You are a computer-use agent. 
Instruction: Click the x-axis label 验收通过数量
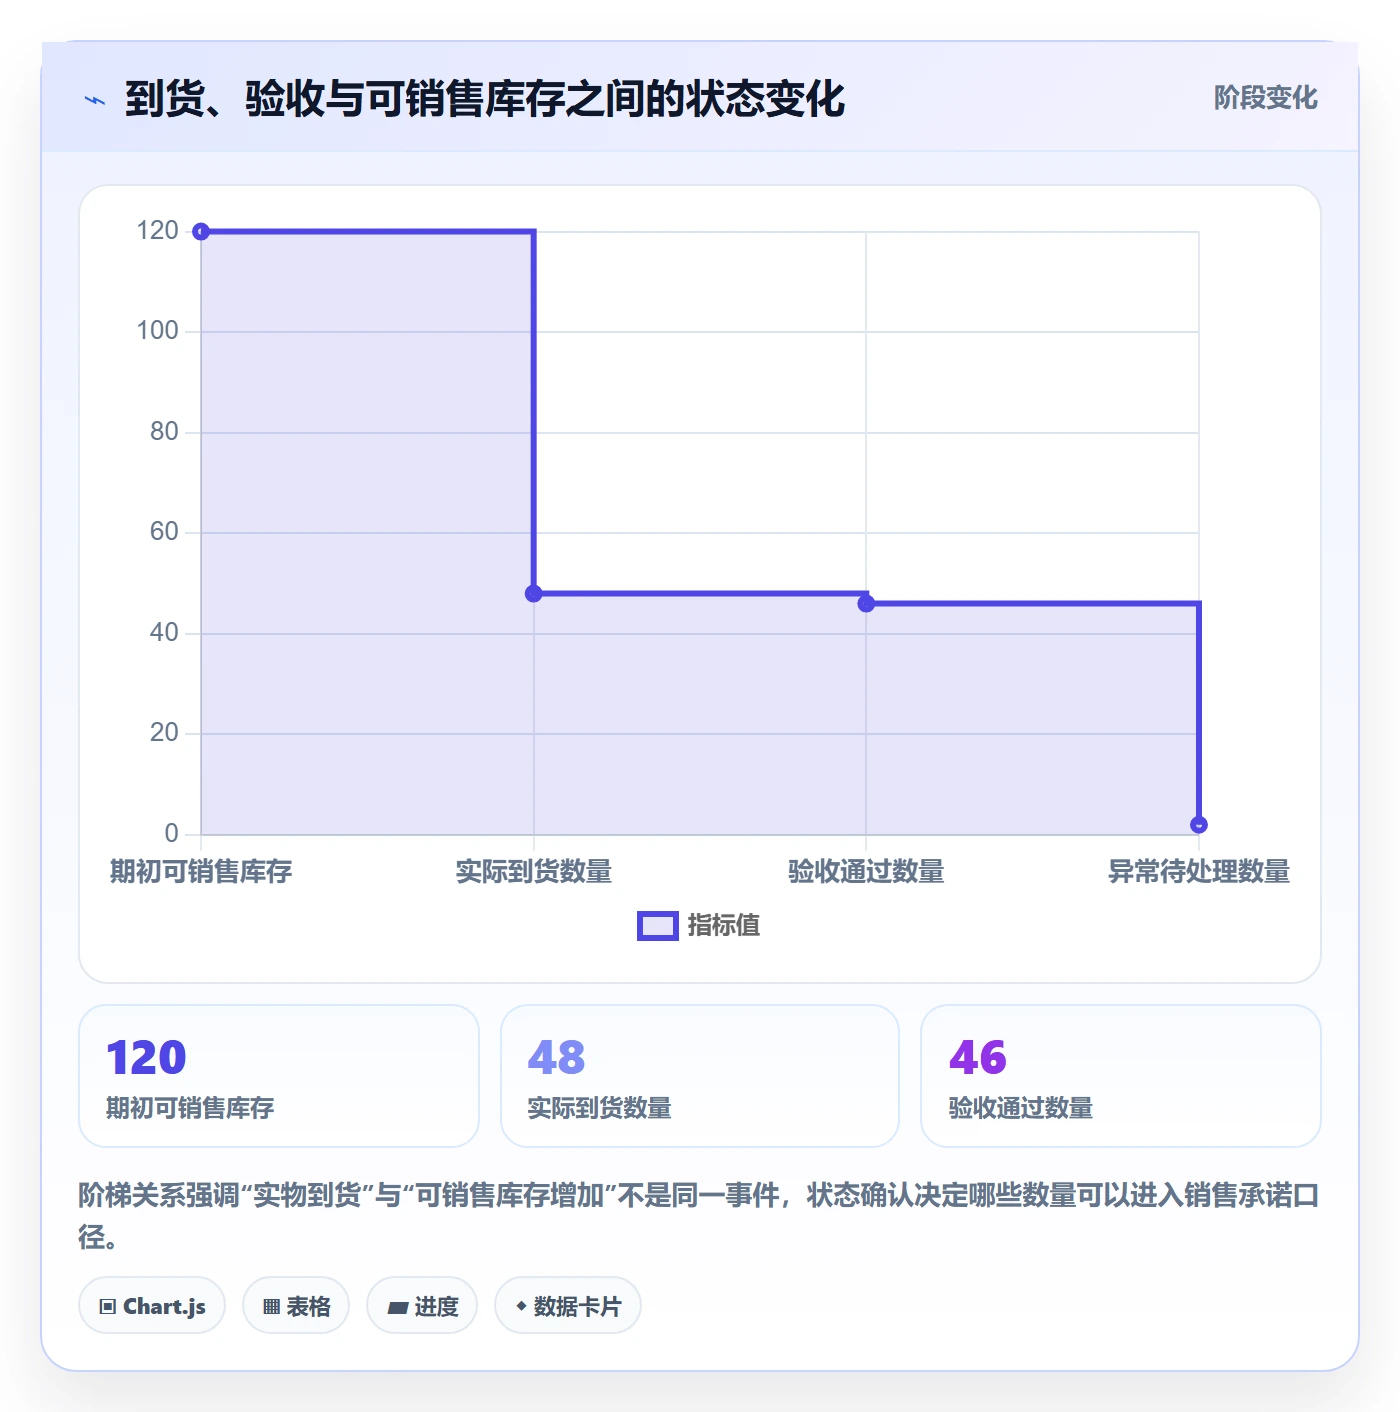[866, 872]
